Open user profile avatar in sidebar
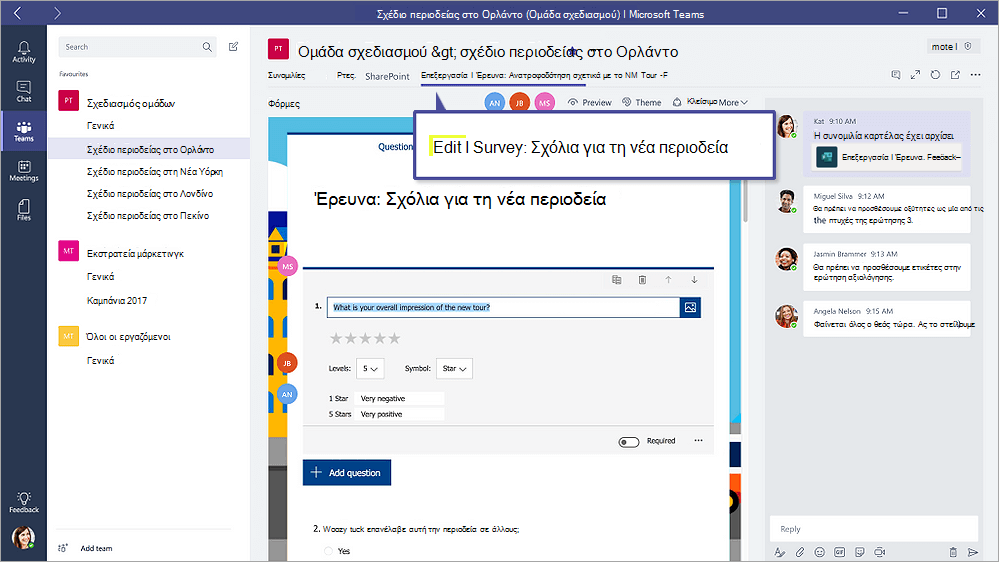The image size is (999, 562). 24,537
